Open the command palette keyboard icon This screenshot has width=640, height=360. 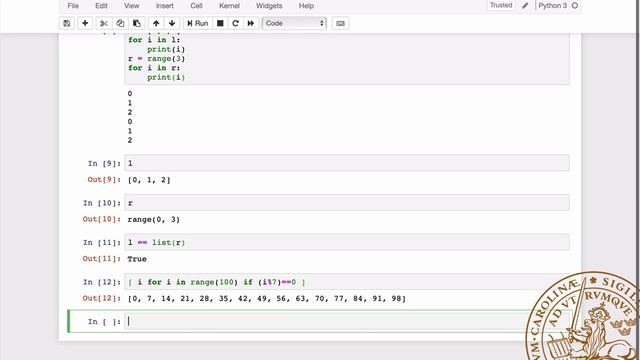(340, 23)
